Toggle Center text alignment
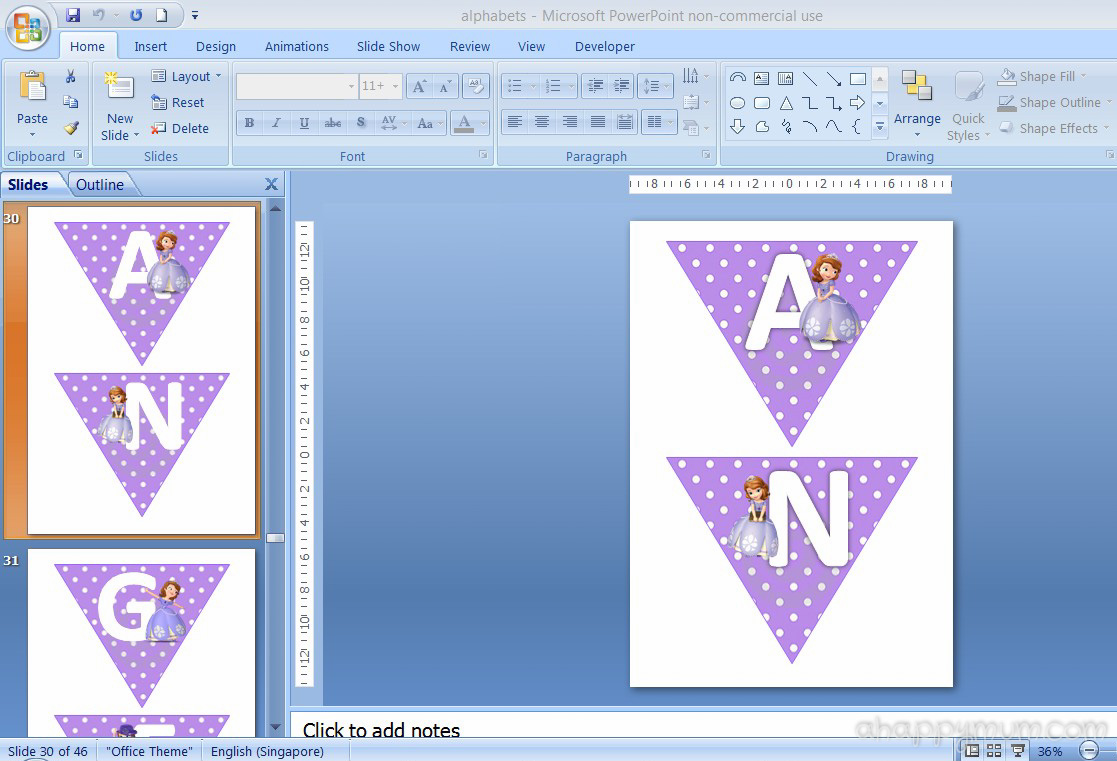The image size is (1117, 761). click(542, 122)
